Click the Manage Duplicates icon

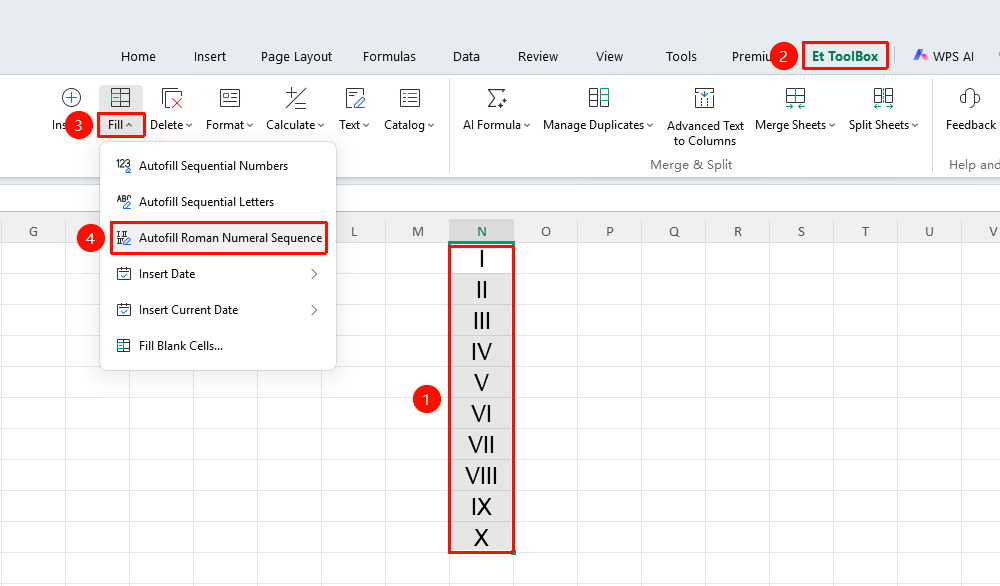point(598,98)
